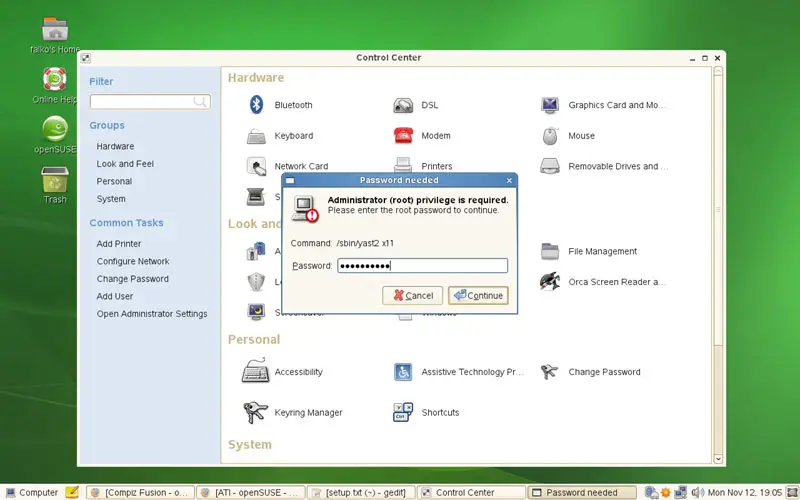The image size is (800, 500).
Task: Click Change Password in Common Tasks
Action: pyautogui.click(x=133, y=279)
